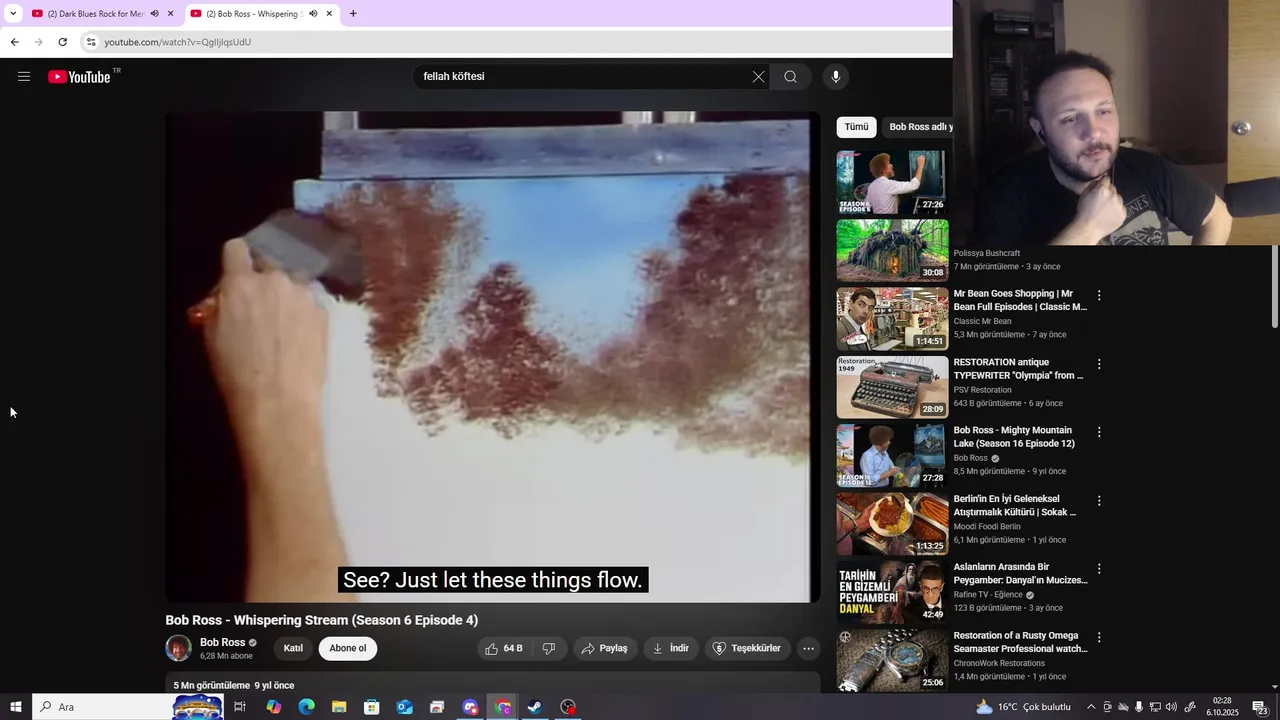The width and height of the screenshot is (1280, 720).
Task: Open the Windows Start menu
Action: coord(16,707)
